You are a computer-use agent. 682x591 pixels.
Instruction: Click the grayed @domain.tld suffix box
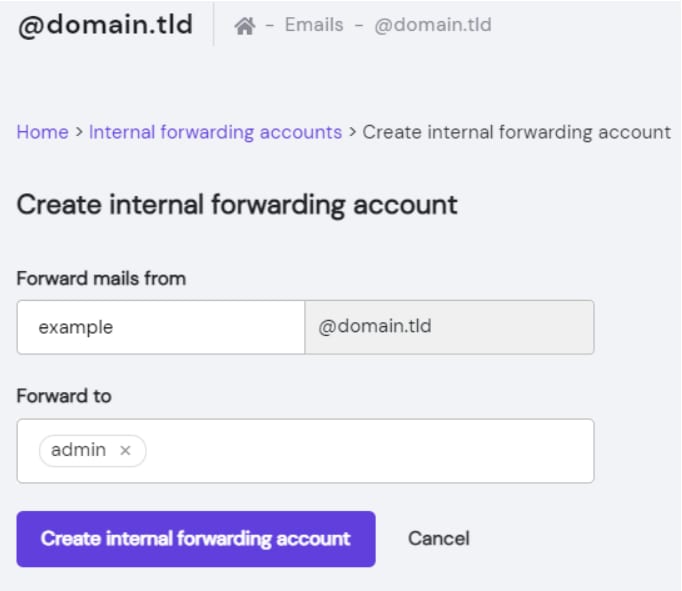click(x=449, y=327)
